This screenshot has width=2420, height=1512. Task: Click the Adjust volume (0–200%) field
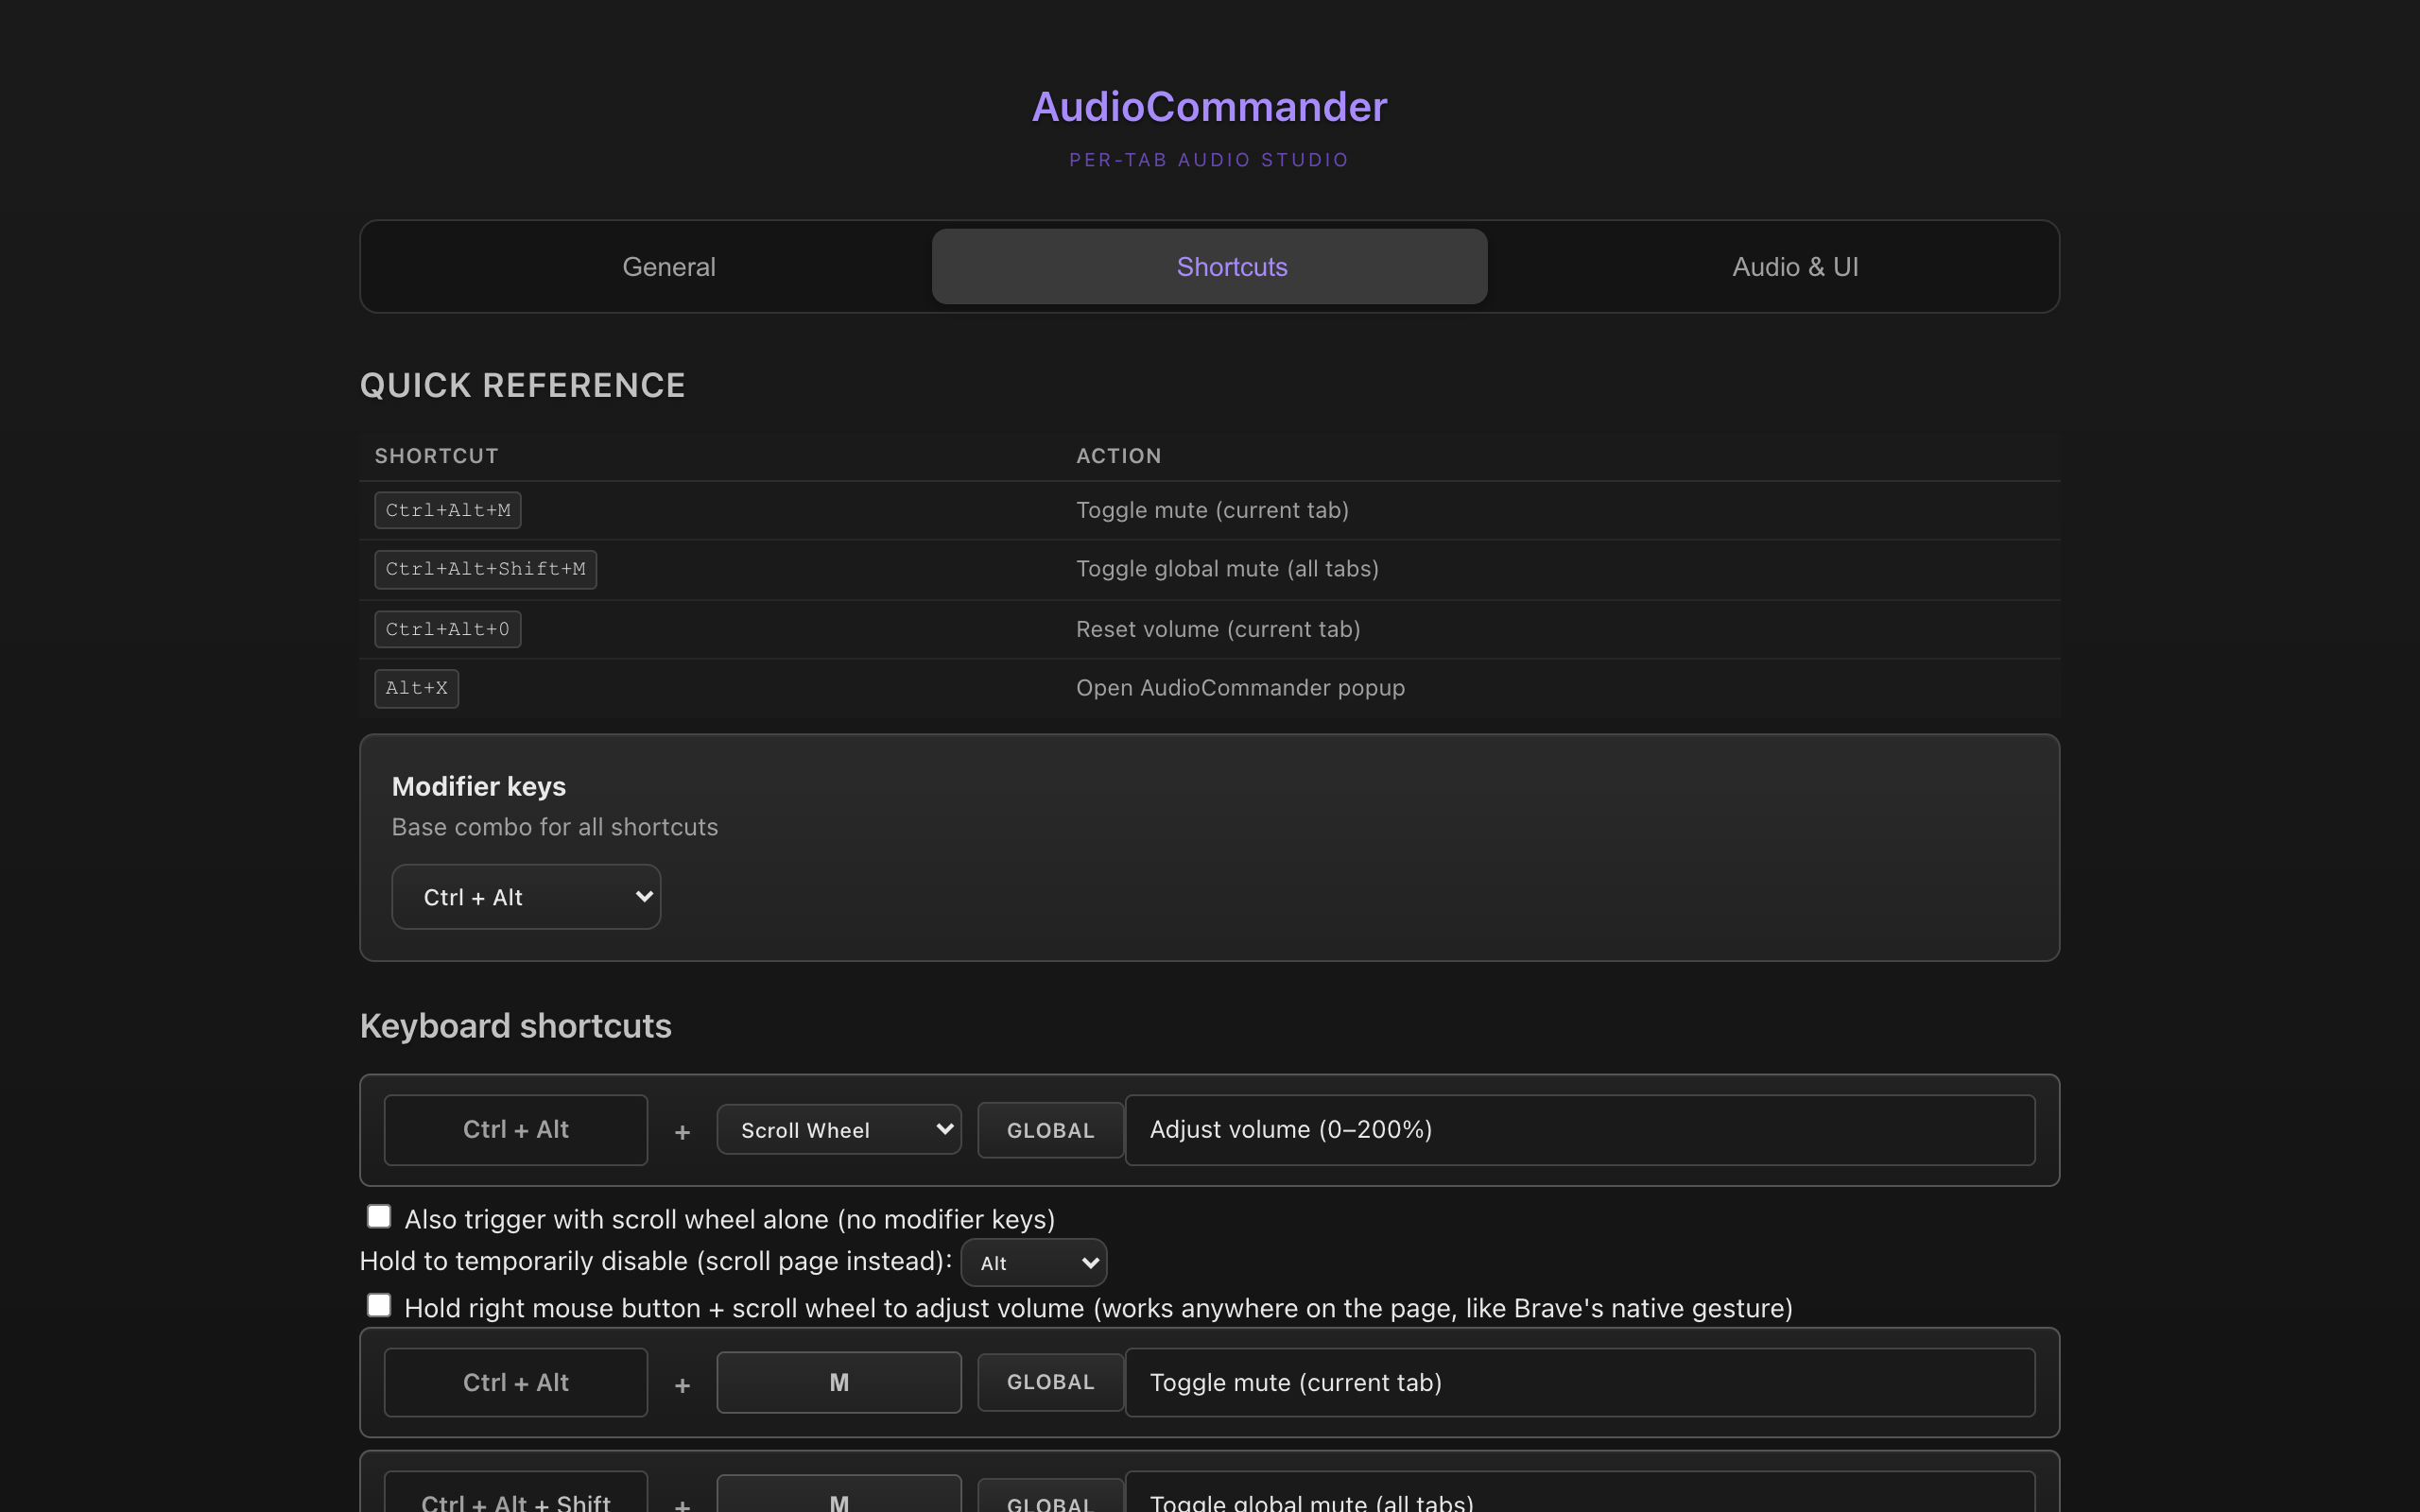(x=1579, y=1130)
